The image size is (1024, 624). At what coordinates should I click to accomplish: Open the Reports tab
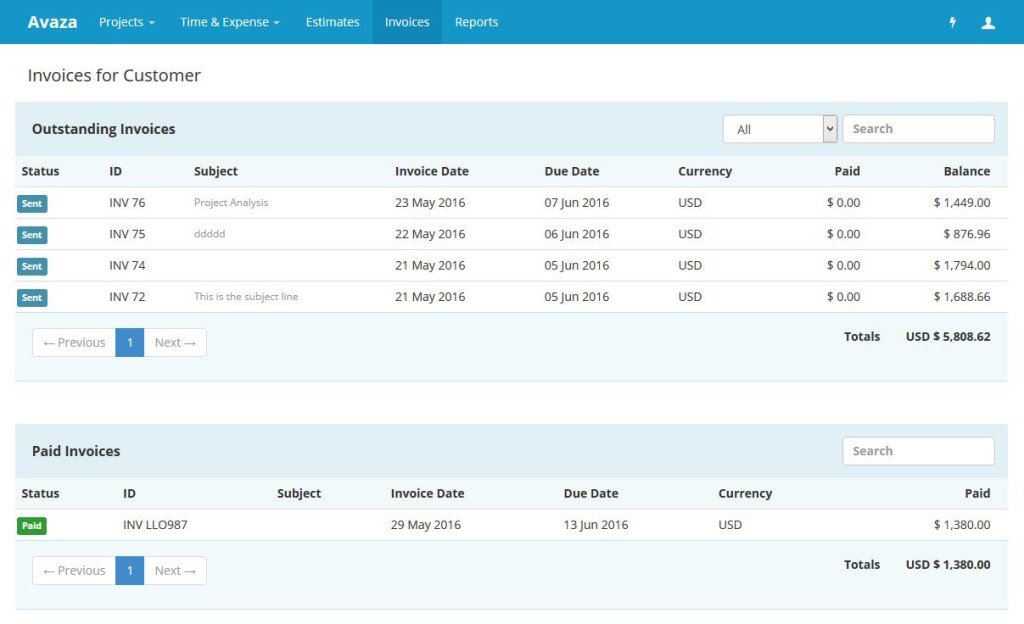(x=477, y=21)
